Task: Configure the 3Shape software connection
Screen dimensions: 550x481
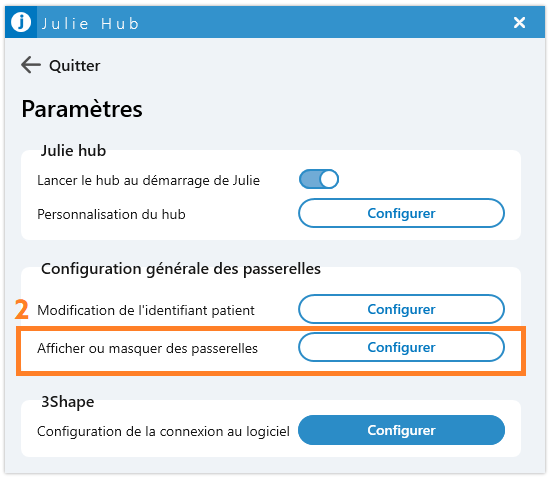Action: point(401,430)
